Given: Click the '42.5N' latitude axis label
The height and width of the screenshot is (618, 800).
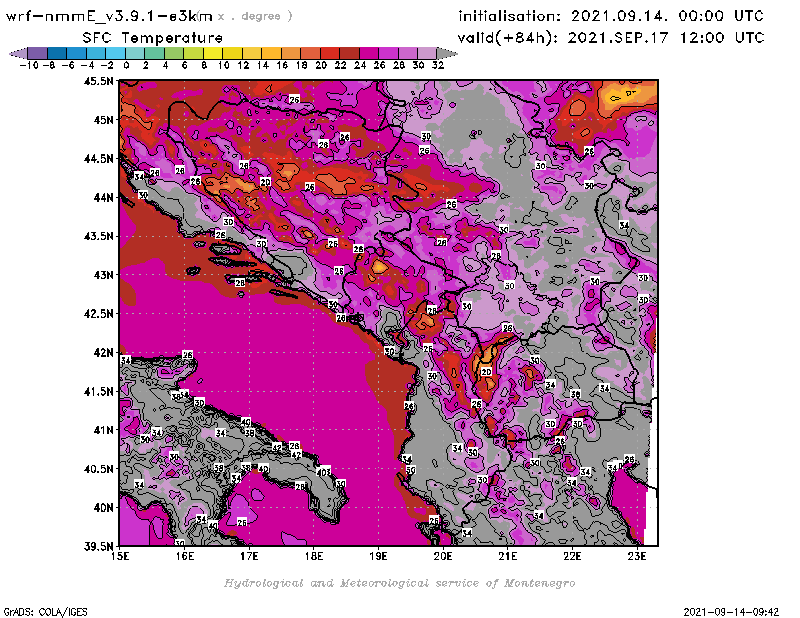Looking at the screenshot, I should tap(98, 314).
